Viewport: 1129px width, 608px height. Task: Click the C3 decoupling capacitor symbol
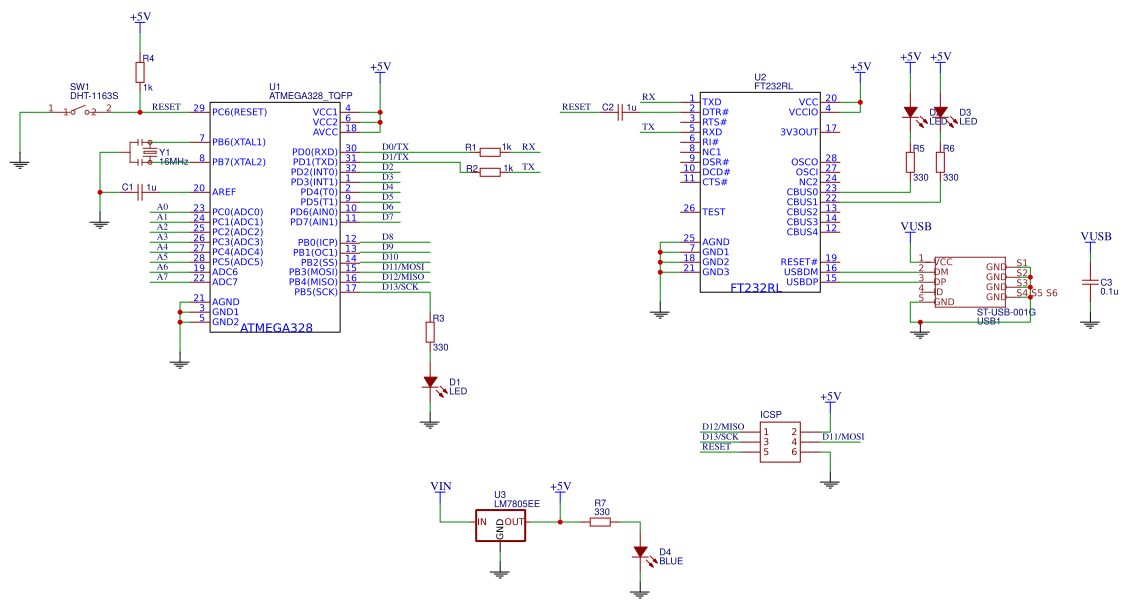(x=1090, y=282)
